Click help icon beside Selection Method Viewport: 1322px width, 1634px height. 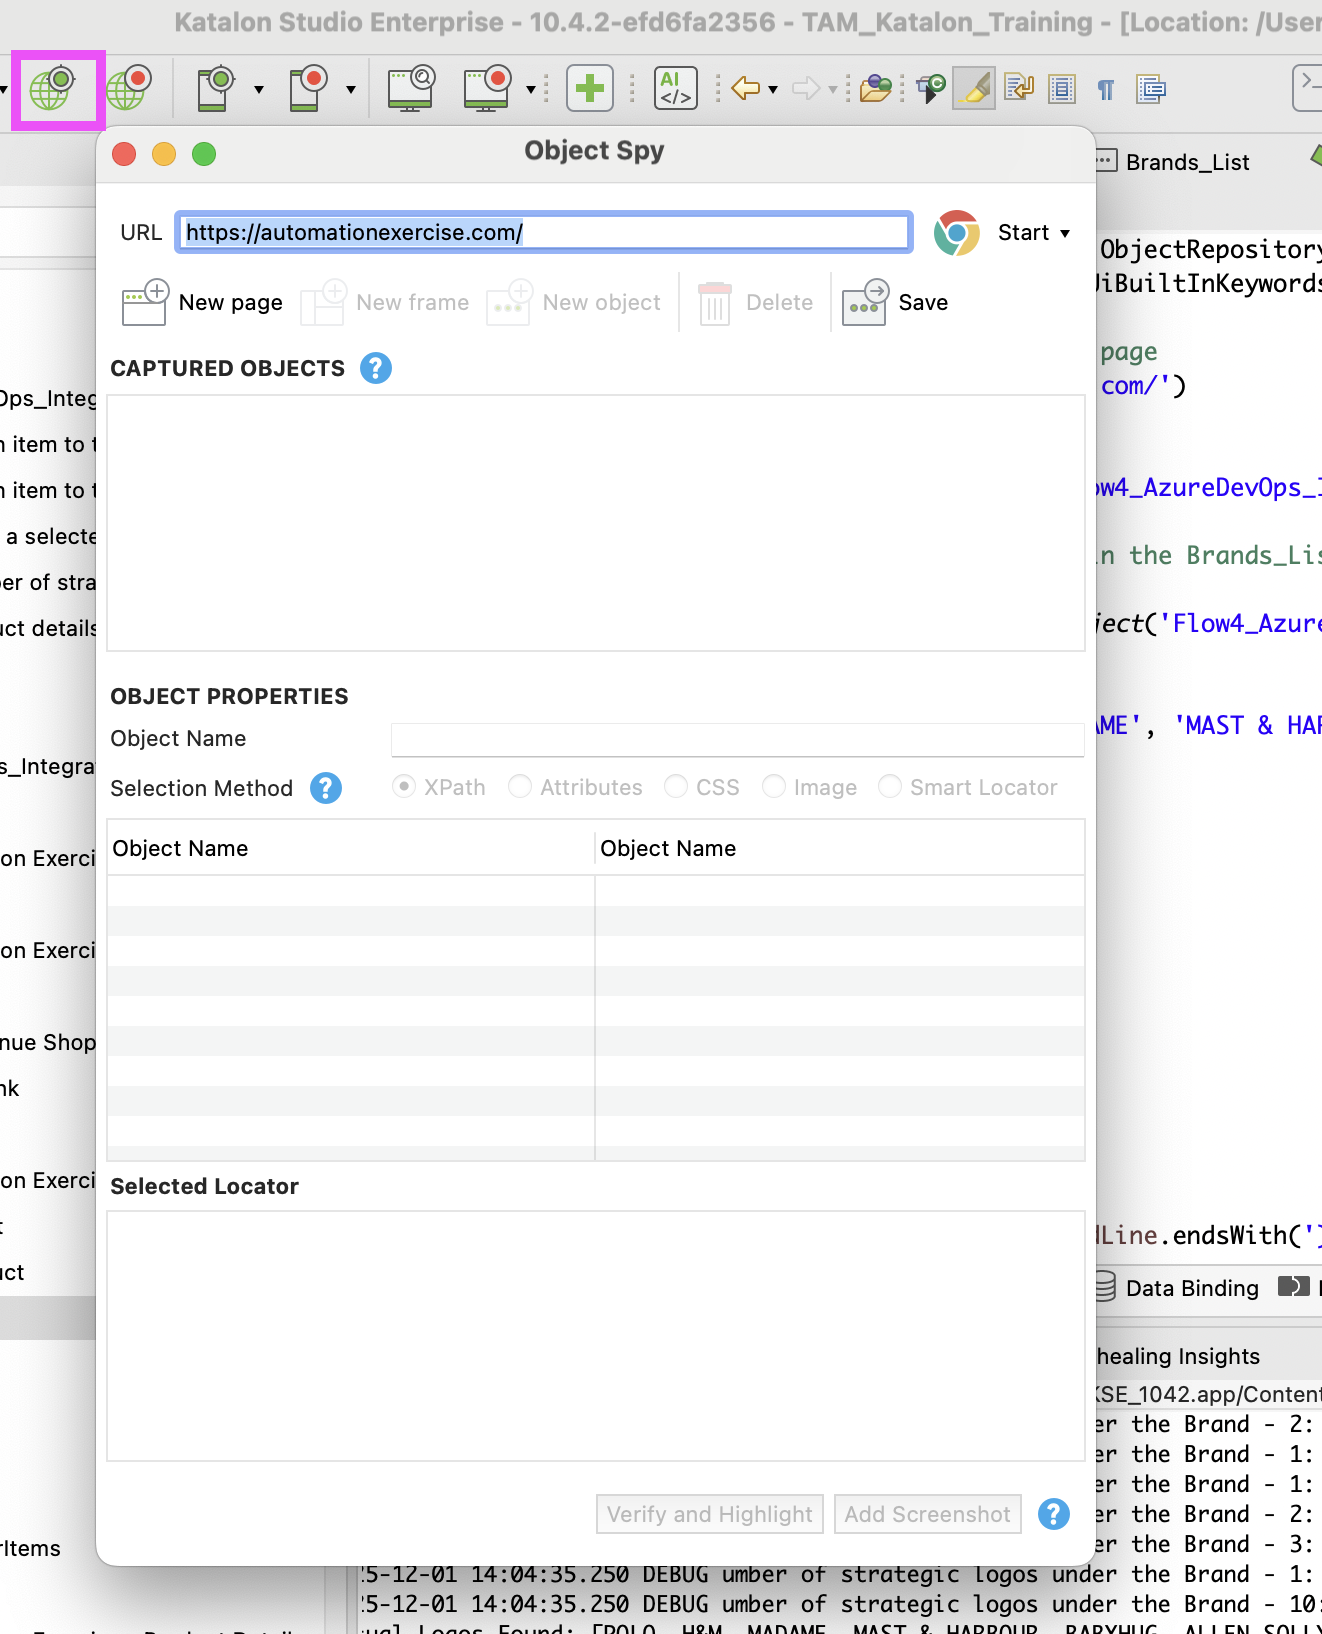(326, 788)
